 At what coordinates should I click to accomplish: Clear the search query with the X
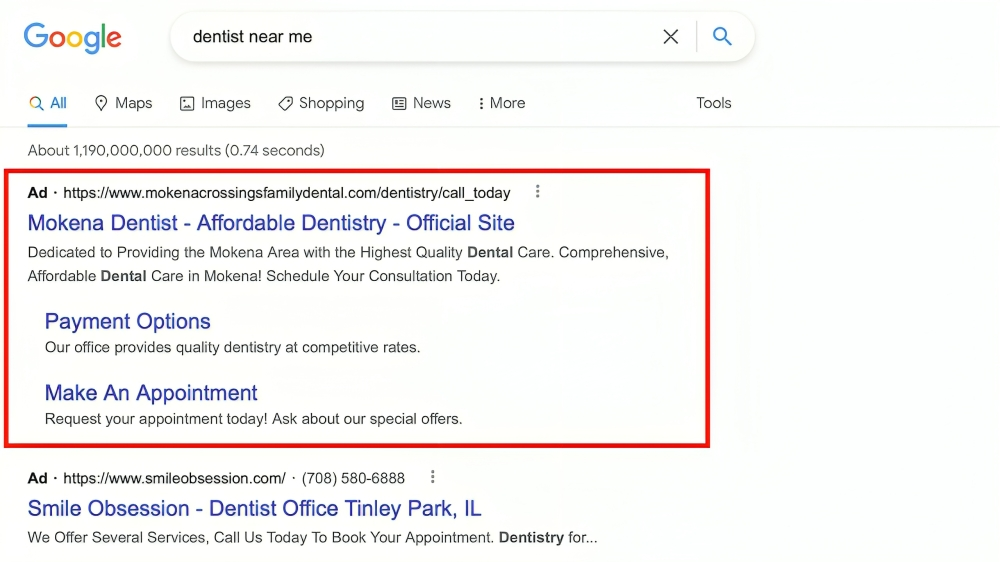coord(670,37)
